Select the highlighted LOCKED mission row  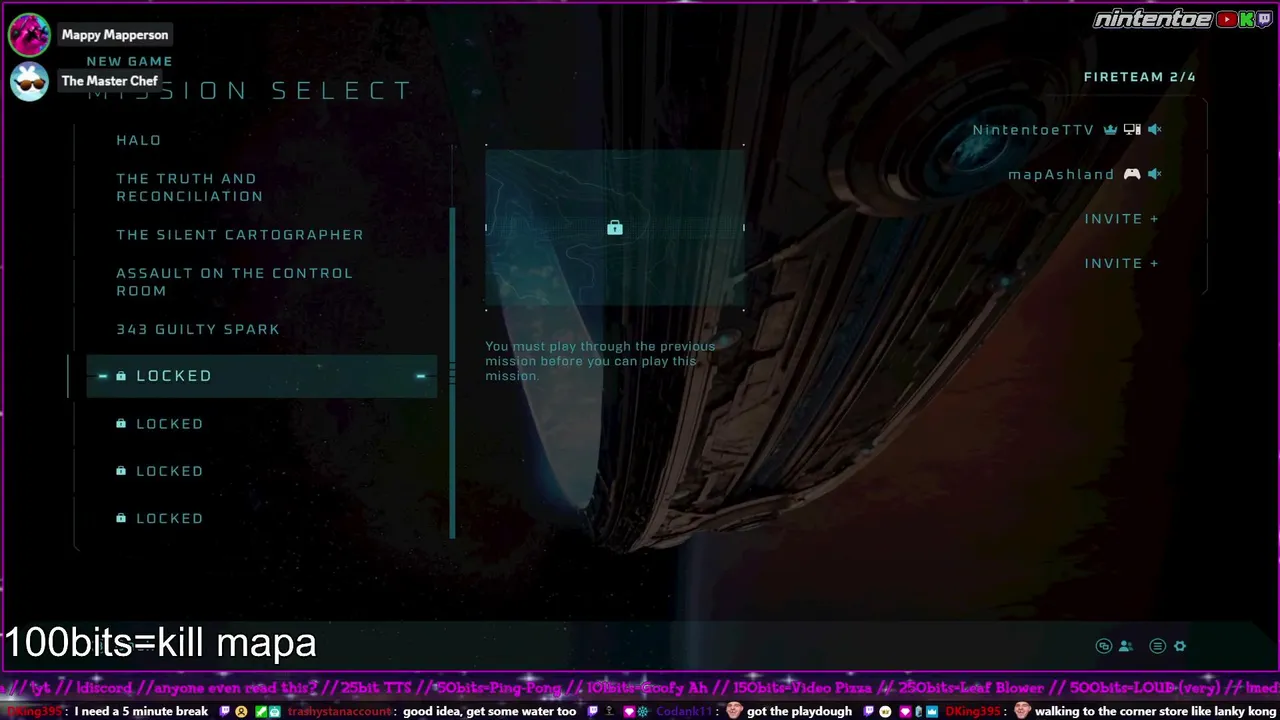coord(262,376)
